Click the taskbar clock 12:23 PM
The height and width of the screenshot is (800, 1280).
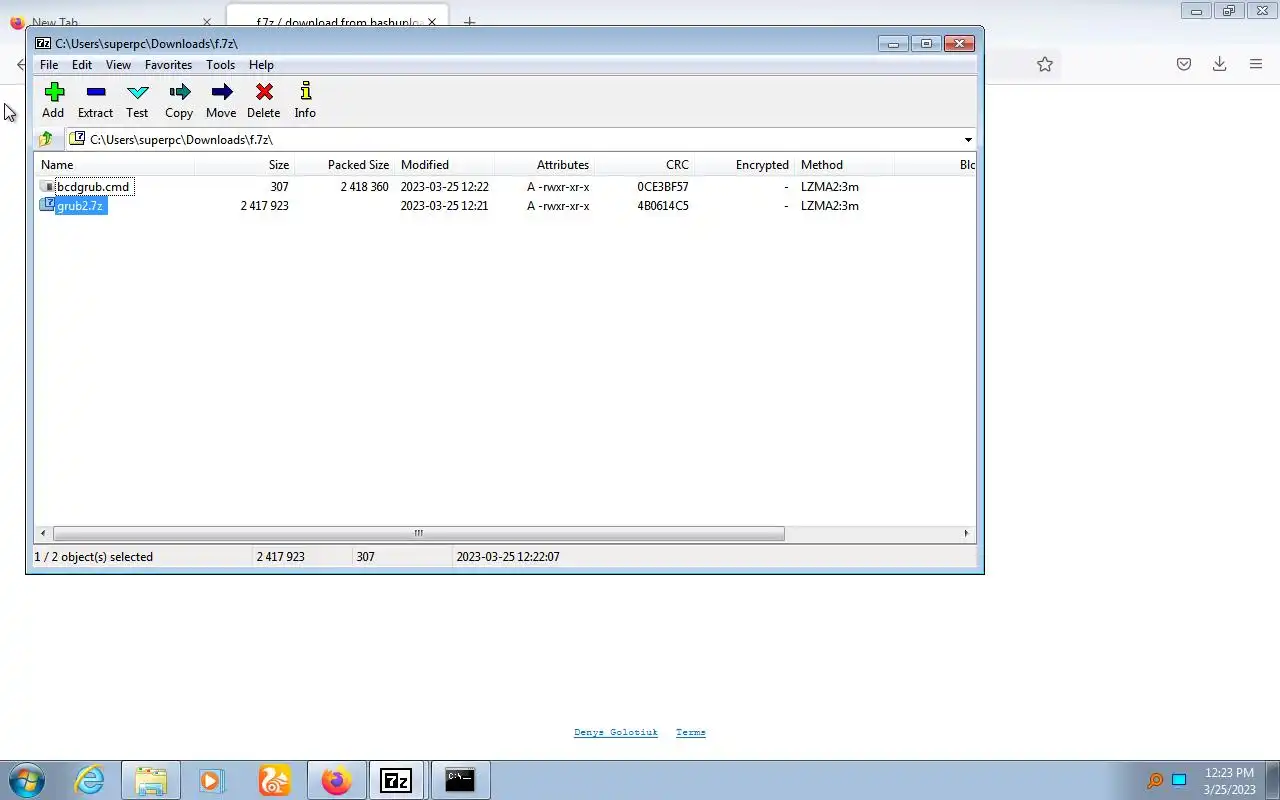click(1230, 773)
